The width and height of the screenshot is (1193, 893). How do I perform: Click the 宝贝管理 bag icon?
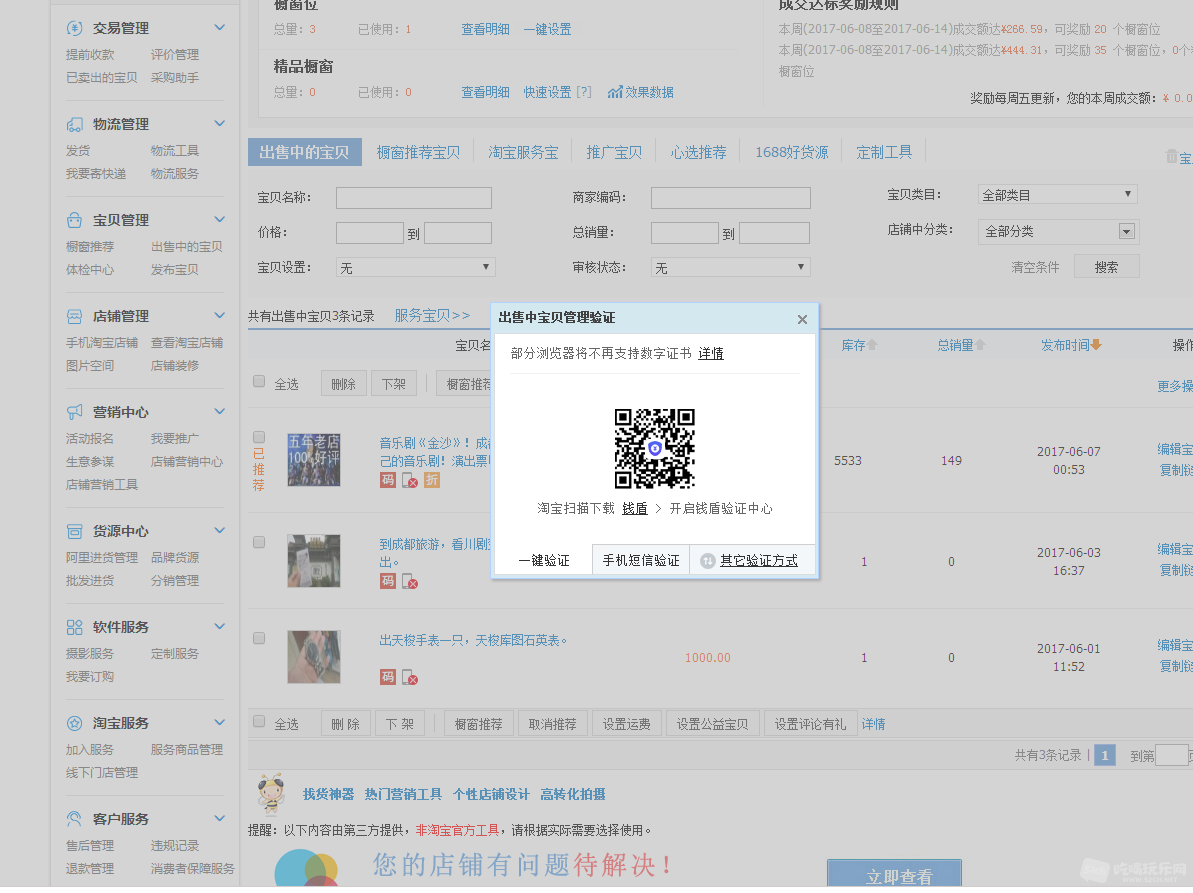point(75,220)
